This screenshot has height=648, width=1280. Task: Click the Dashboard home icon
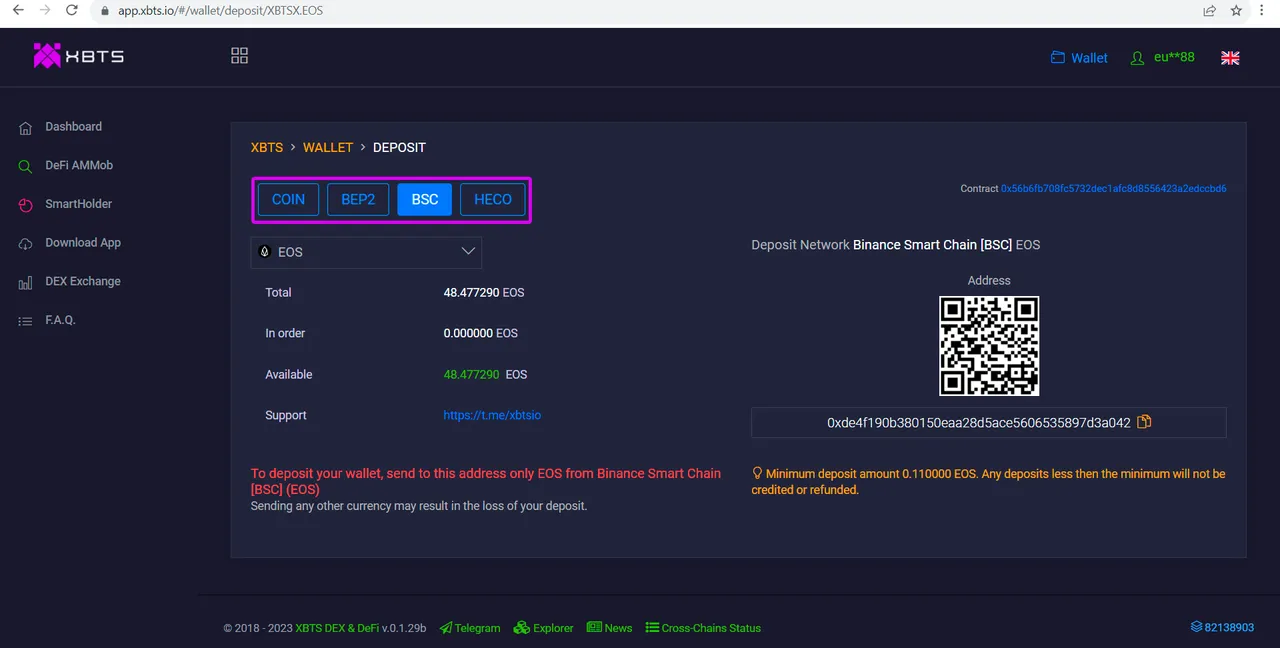(x=26, y=128)
